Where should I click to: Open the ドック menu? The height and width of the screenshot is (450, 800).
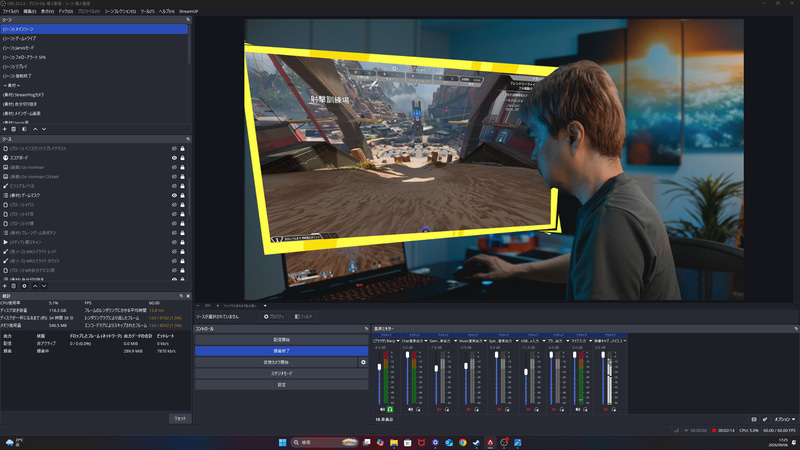[x=66, y=11]
